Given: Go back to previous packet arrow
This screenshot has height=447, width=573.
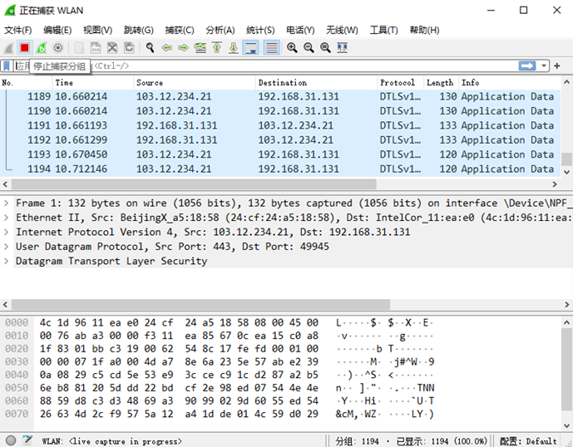Looking at the screenshot, I should (x=167, y=48).
